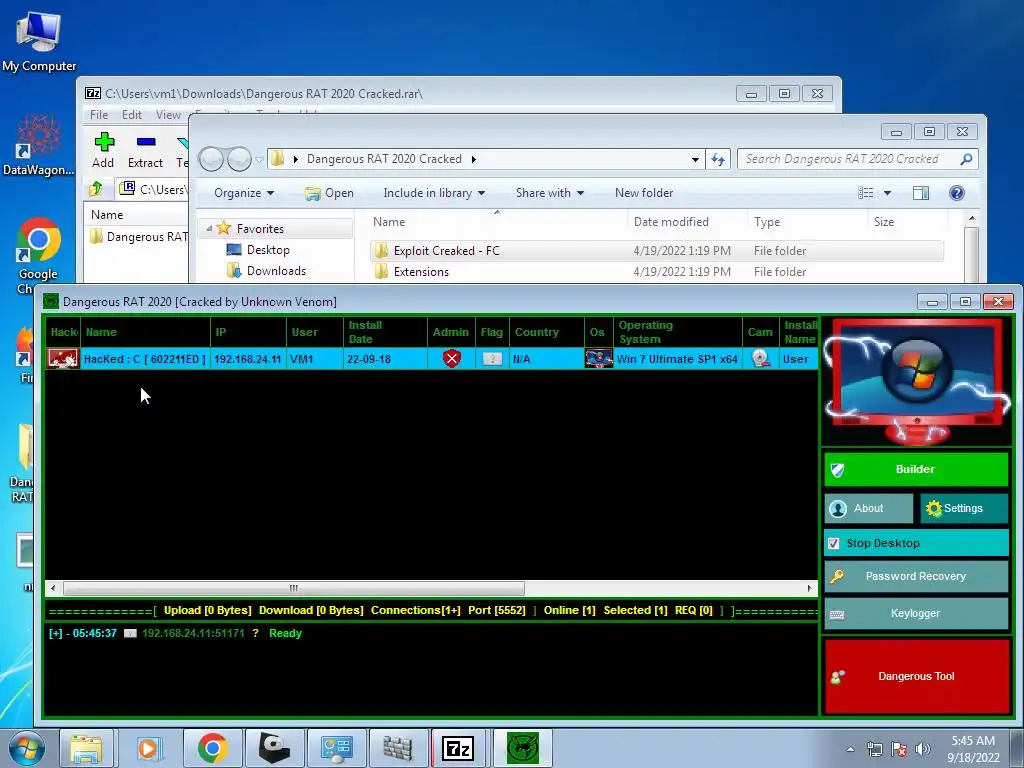Open the Windows Start menu orb
The height and width of the screenshot is (768, 1024).
[x=27, y=748]
